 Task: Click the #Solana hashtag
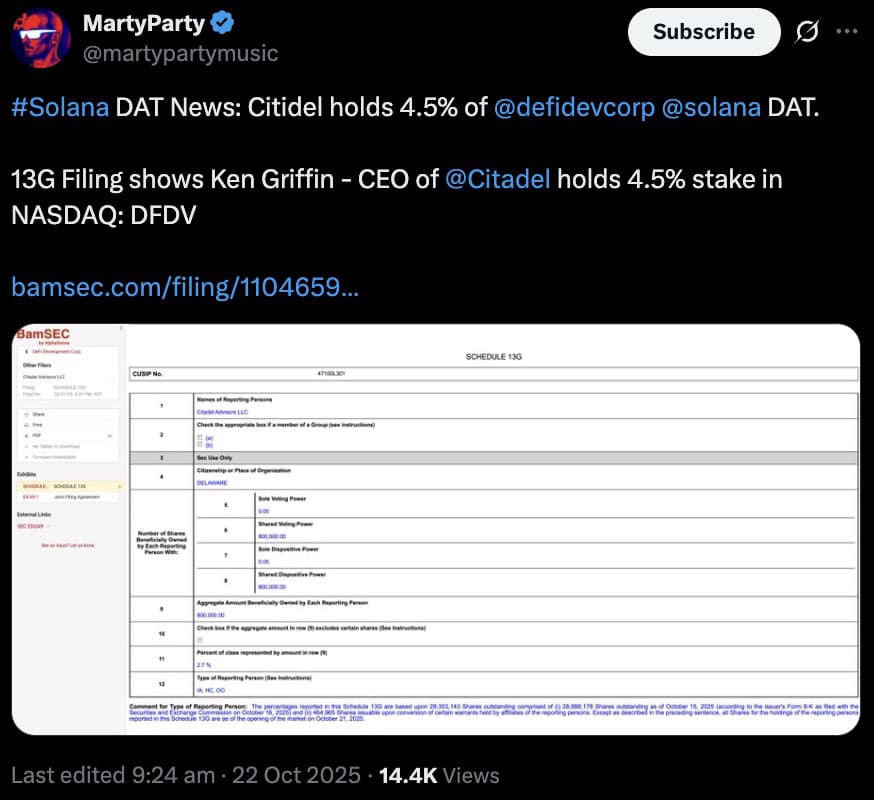[x=59, y=107]
